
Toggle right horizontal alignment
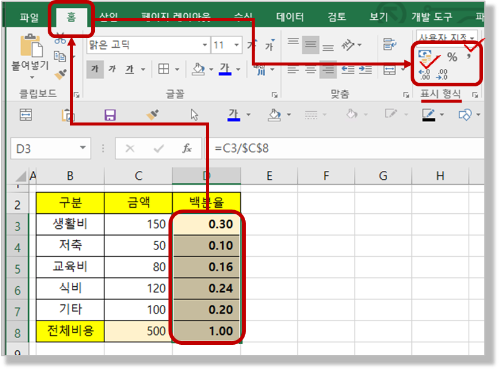click(x=328, y=70)
